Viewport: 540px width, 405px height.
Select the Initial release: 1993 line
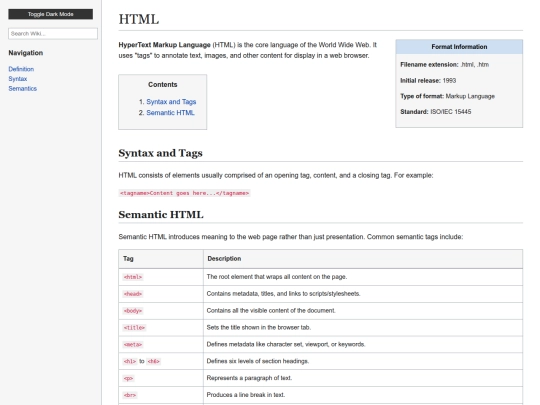pyautogui.click(x=428, y=80)
